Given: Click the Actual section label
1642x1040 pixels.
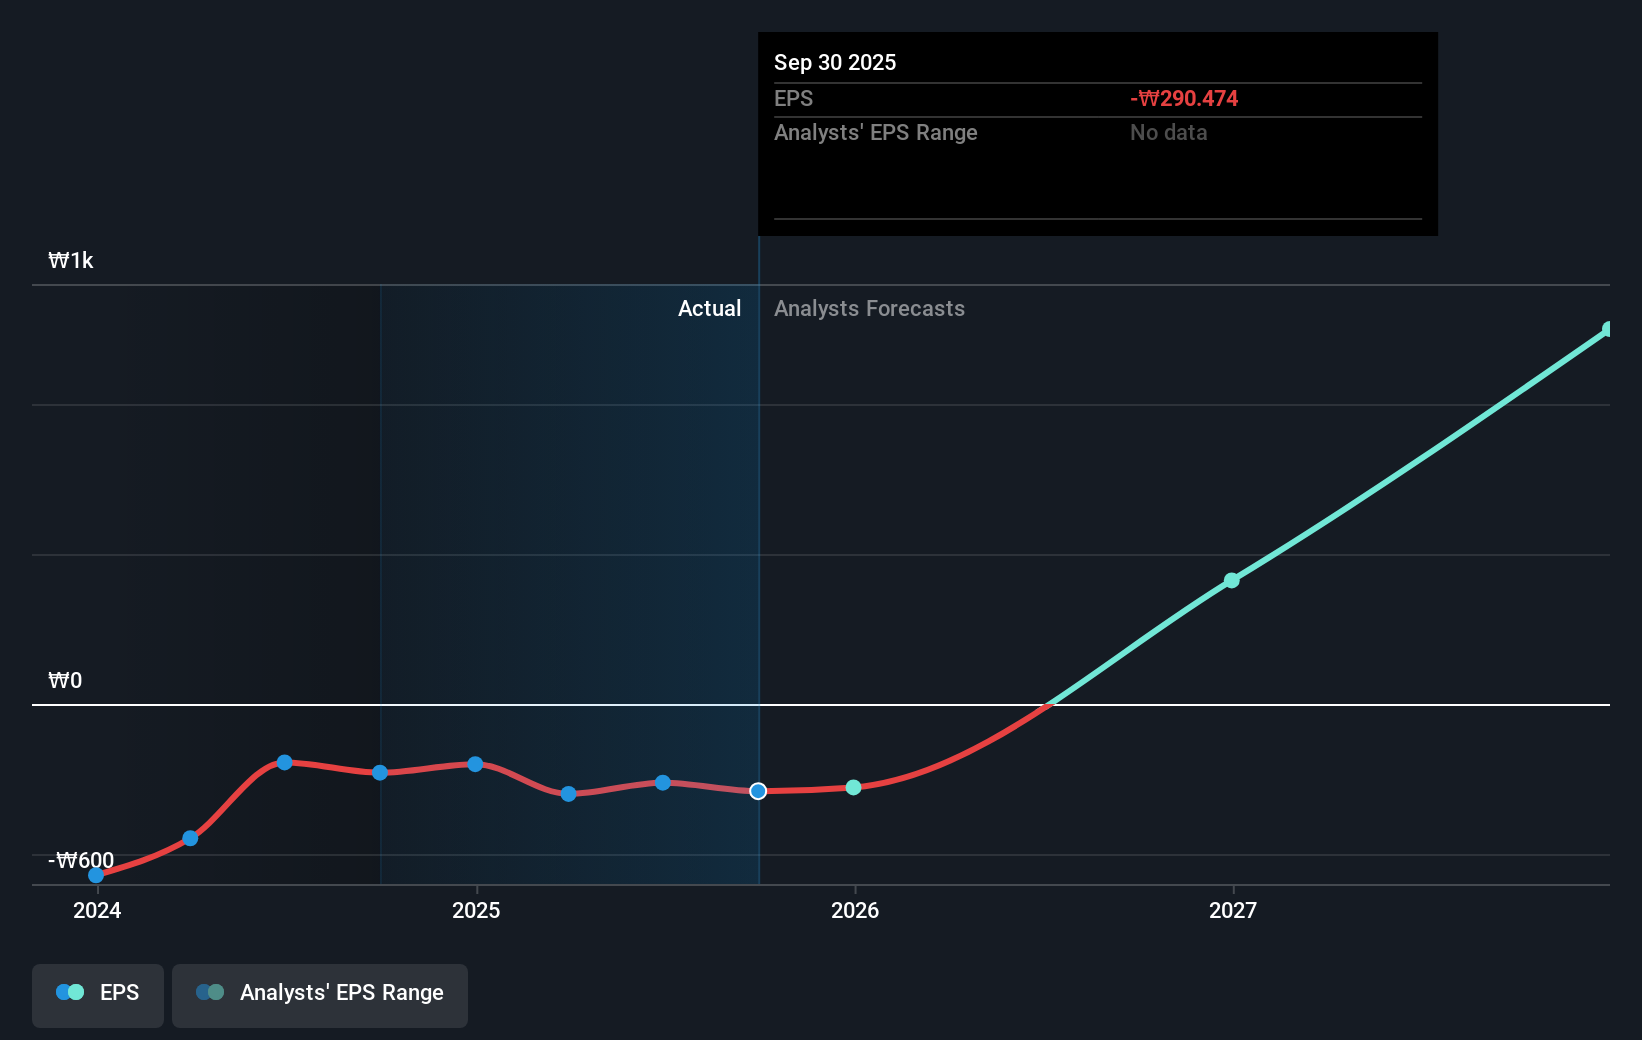Looking at the screenshot, I should coord(710,309).
